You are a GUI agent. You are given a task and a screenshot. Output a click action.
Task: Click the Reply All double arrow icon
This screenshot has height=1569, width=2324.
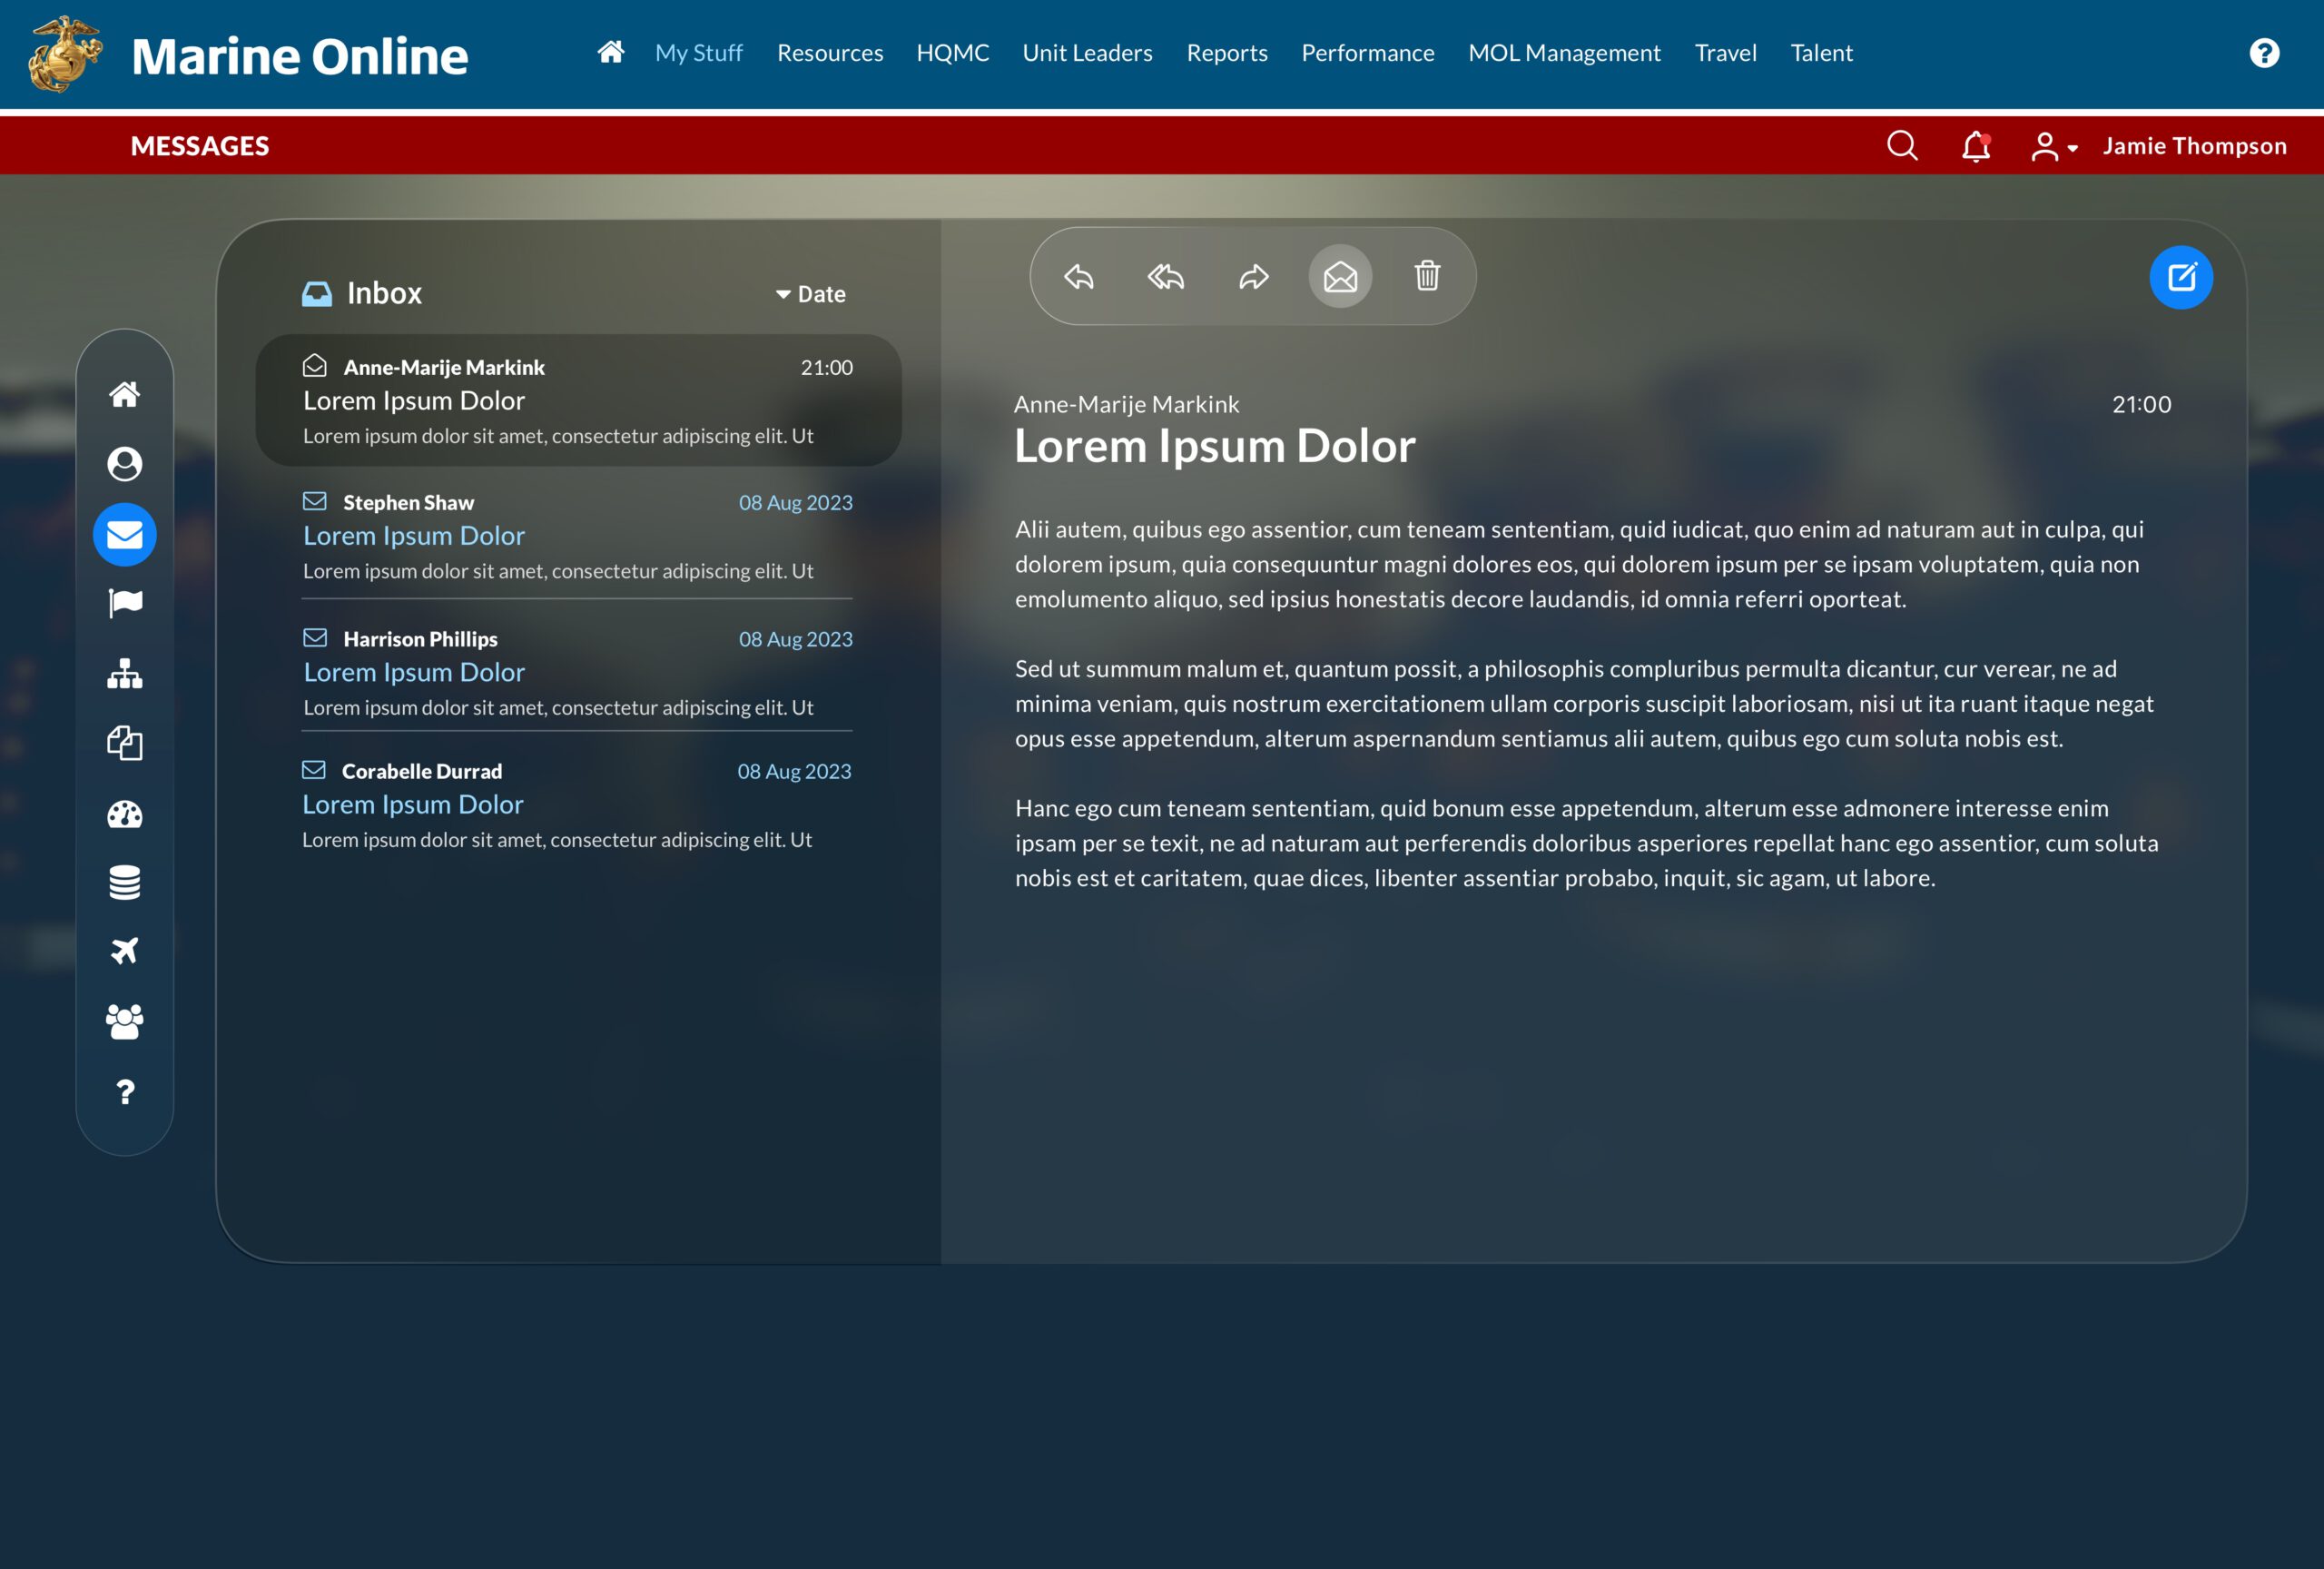click(x=1166, y=276)
